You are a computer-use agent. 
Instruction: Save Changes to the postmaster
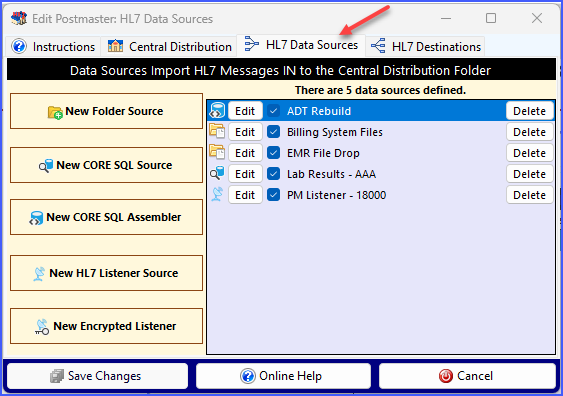tap(97, 376)
